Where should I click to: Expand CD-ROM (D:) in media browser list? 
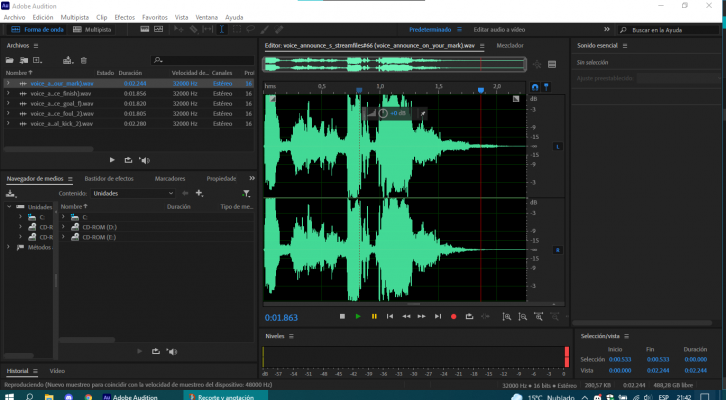63,227
